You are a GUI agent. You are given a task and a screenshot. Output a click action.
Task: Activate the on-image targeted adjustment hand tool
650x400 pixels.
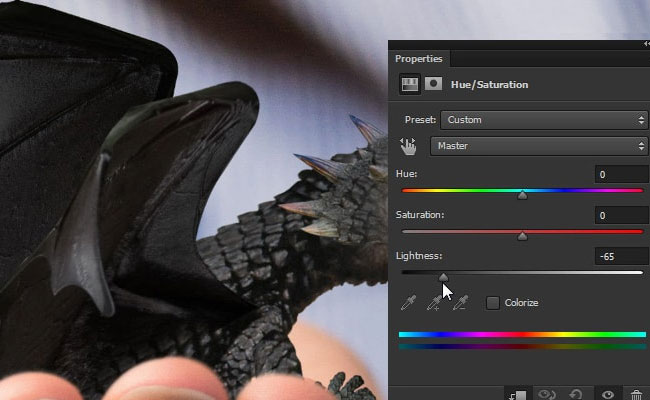(x=408, y=147)
